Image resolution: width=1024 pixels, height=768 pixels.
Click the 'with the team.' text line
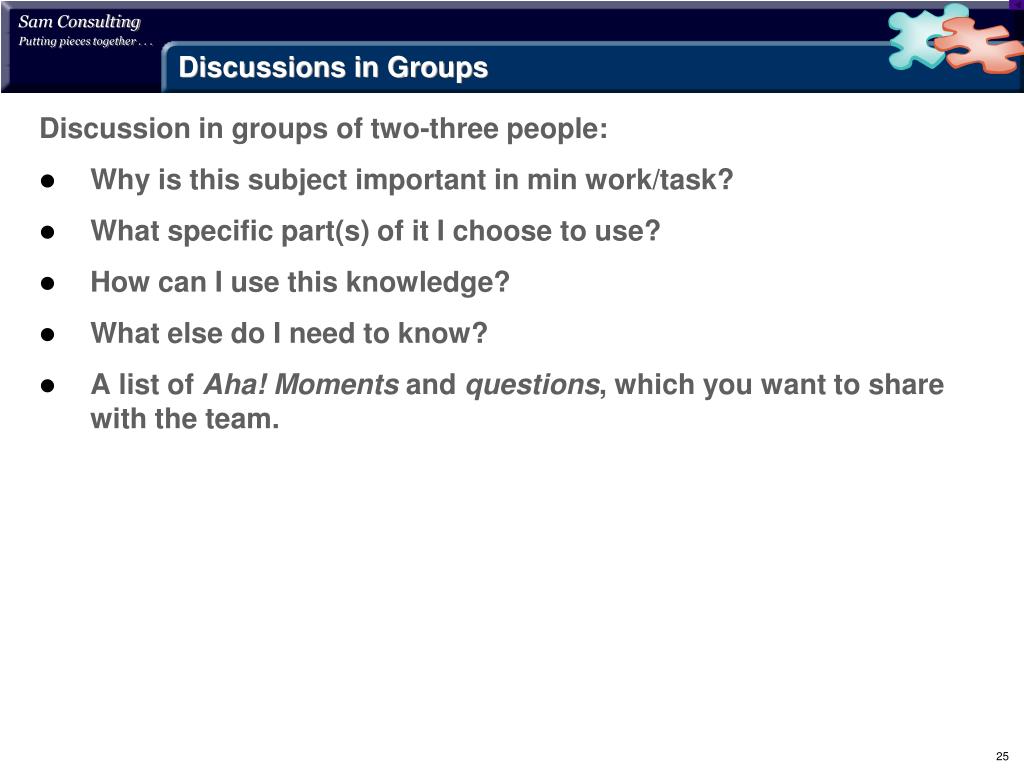pos(185,419)
